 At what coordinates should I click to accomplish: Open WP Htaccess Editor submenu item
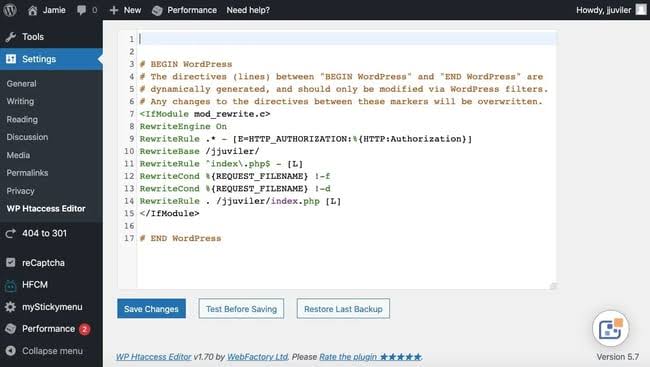(46, 209)
